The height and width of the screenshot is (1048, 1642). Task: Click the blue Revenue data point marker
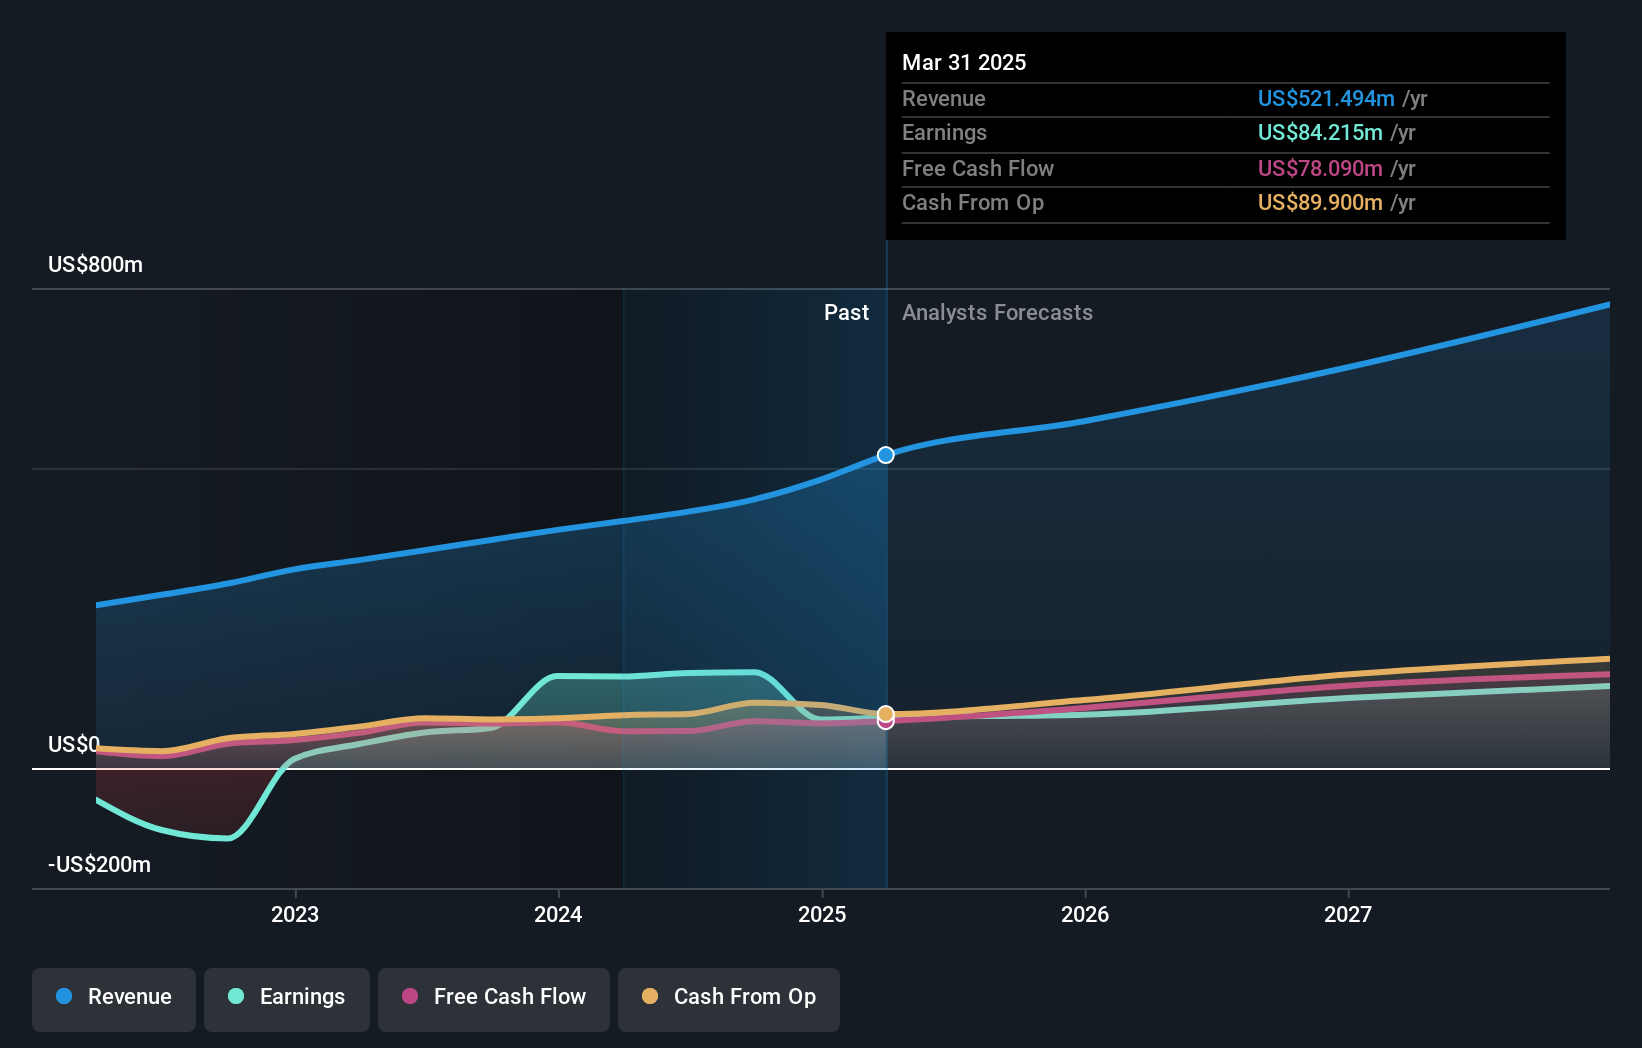pos(886,455)
